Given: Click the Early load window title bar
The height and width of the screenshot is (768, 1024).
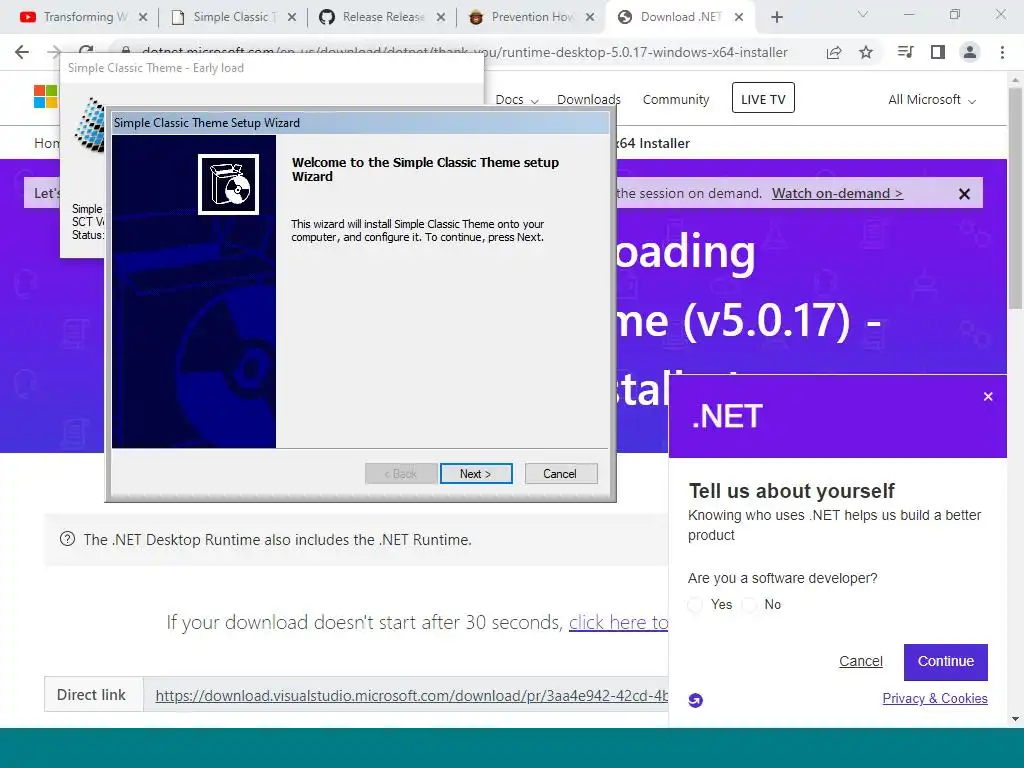Looking at the screenshot, I should pos(272,68).
